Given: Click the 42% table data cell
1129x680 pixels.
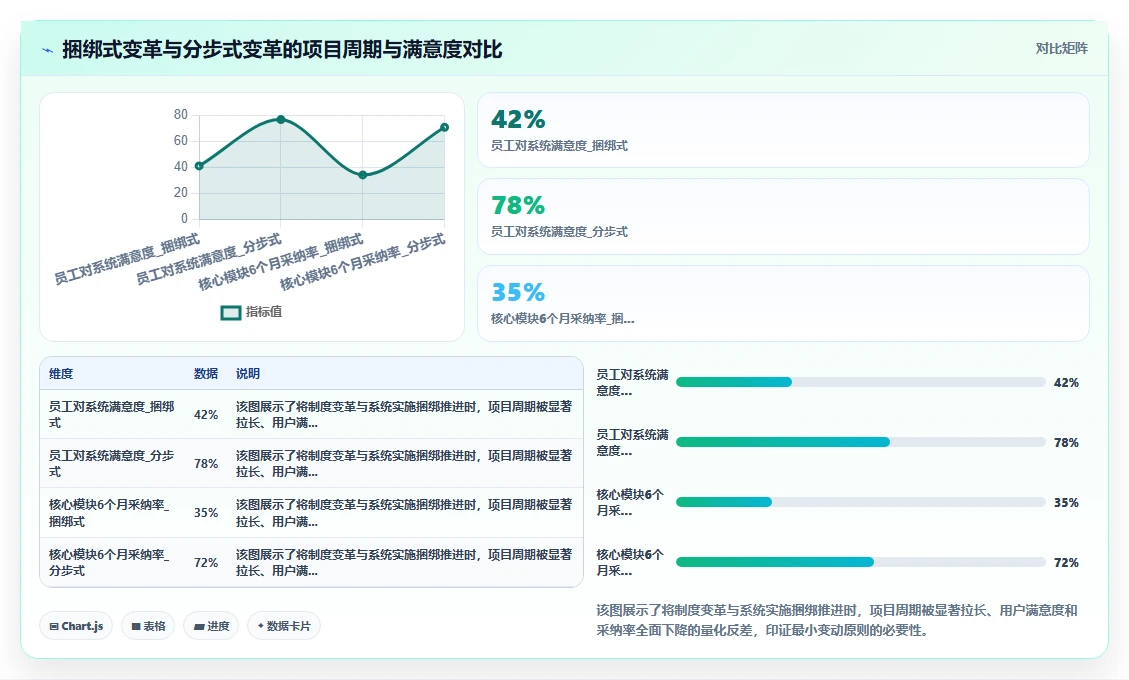Looking at the screenshot, I should click(x=205, y=415).
